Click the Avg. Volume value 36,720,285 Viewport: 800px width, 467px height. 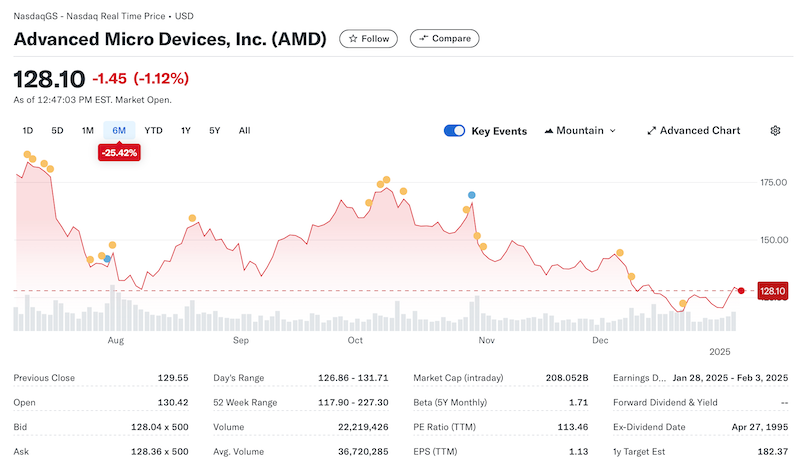tap(363, 451)
